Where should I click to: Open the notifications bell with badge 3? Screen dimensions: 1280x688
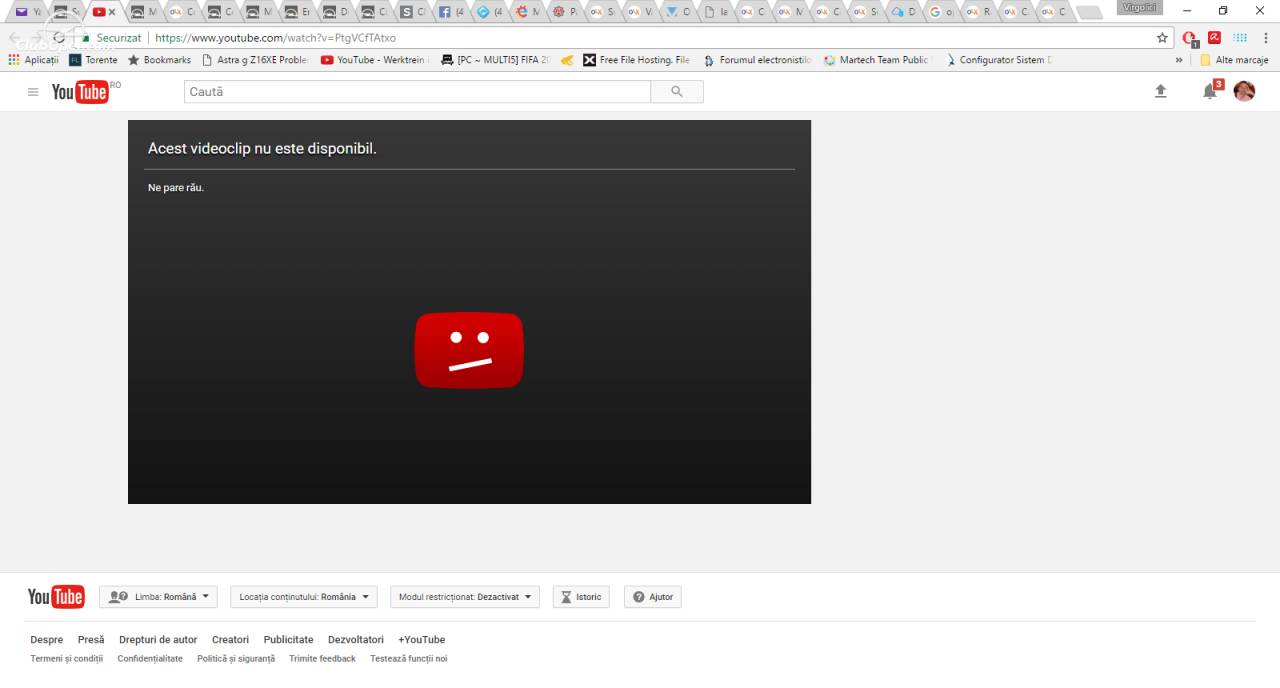tap(1211, 91)
